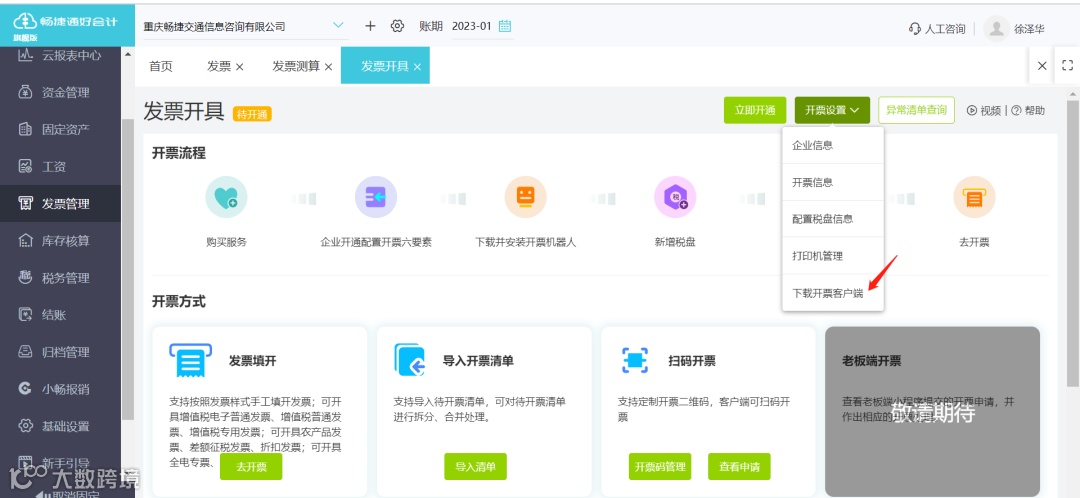Click the sidebar scrollbar up arrow
Image resolution: width=1080 pixels, height=498 pixels.
click(x=128, y=54)
